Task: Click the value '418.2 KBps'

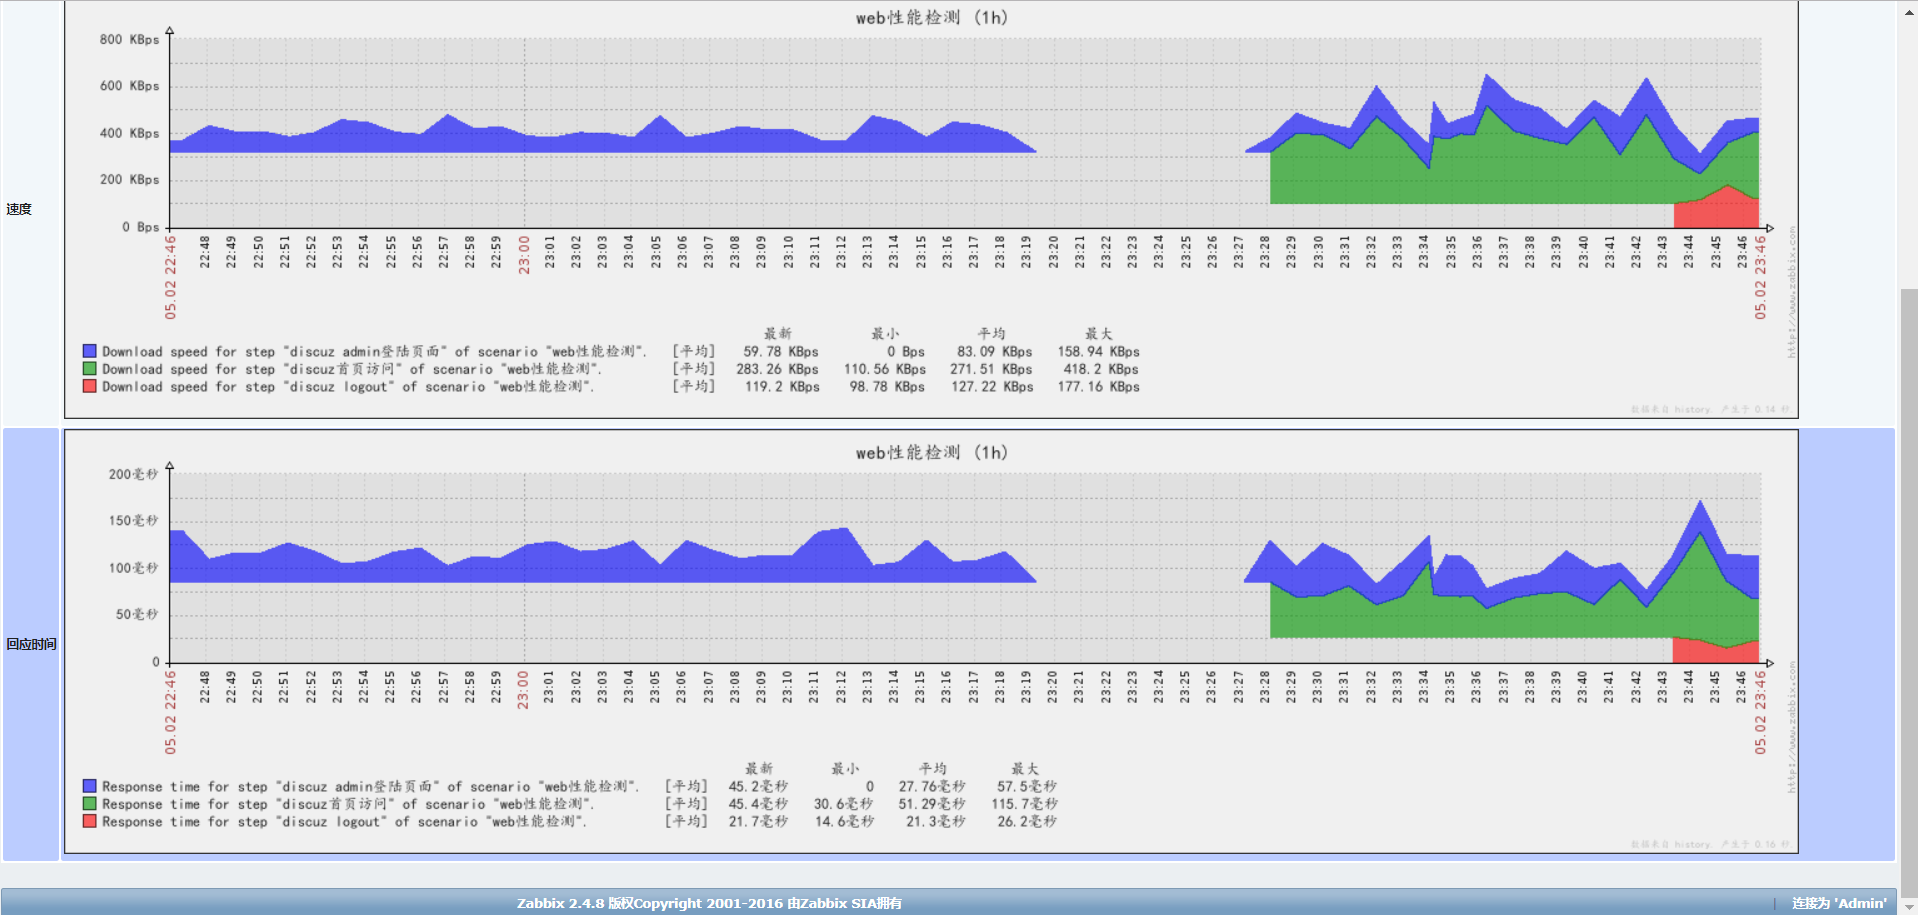Action: [1102, 369]
